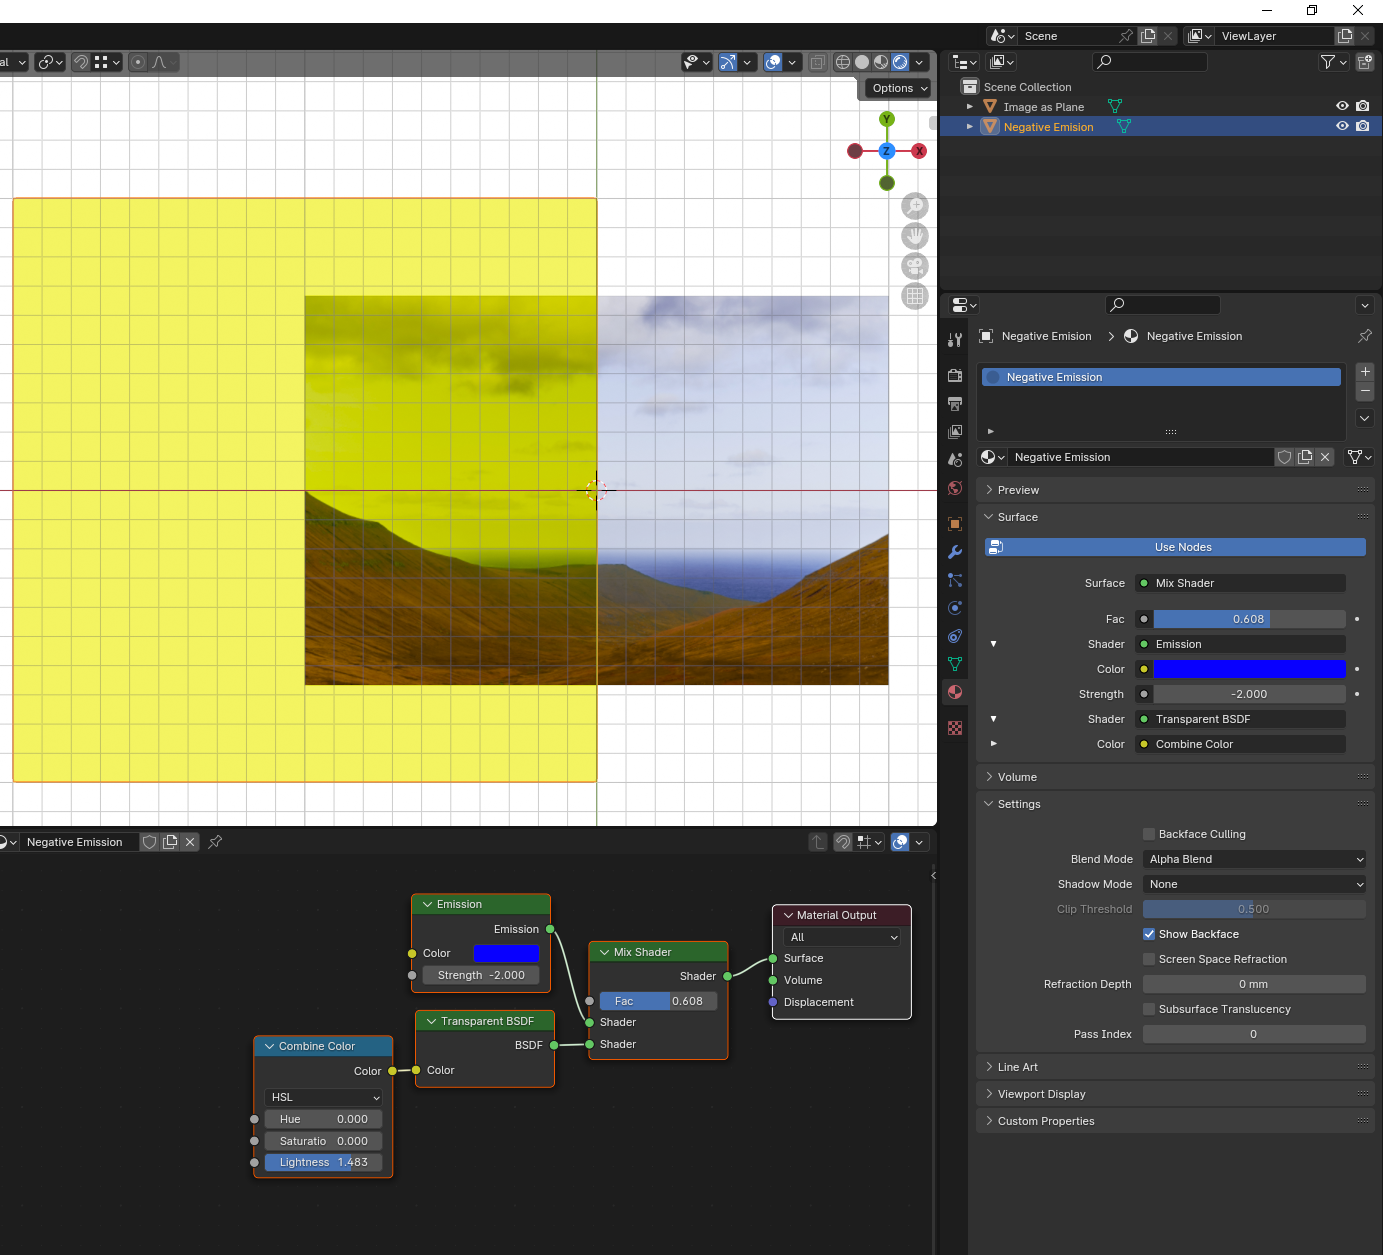
Task: Open the Texture properties tab icon
Action: click(x=955, y=728)
